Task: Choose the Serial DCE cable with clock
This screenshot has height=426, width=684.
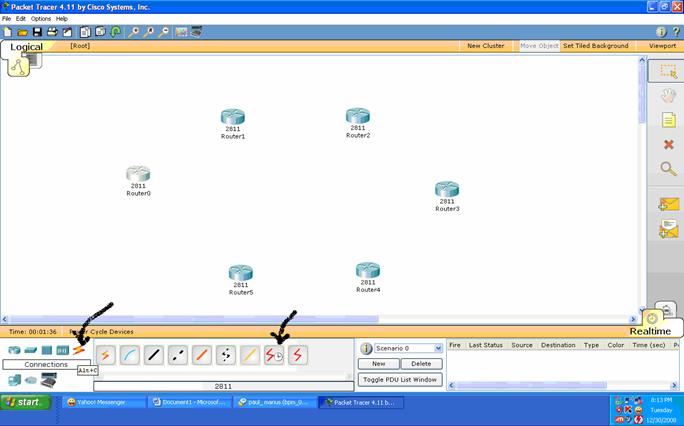Action: point(274,355)
